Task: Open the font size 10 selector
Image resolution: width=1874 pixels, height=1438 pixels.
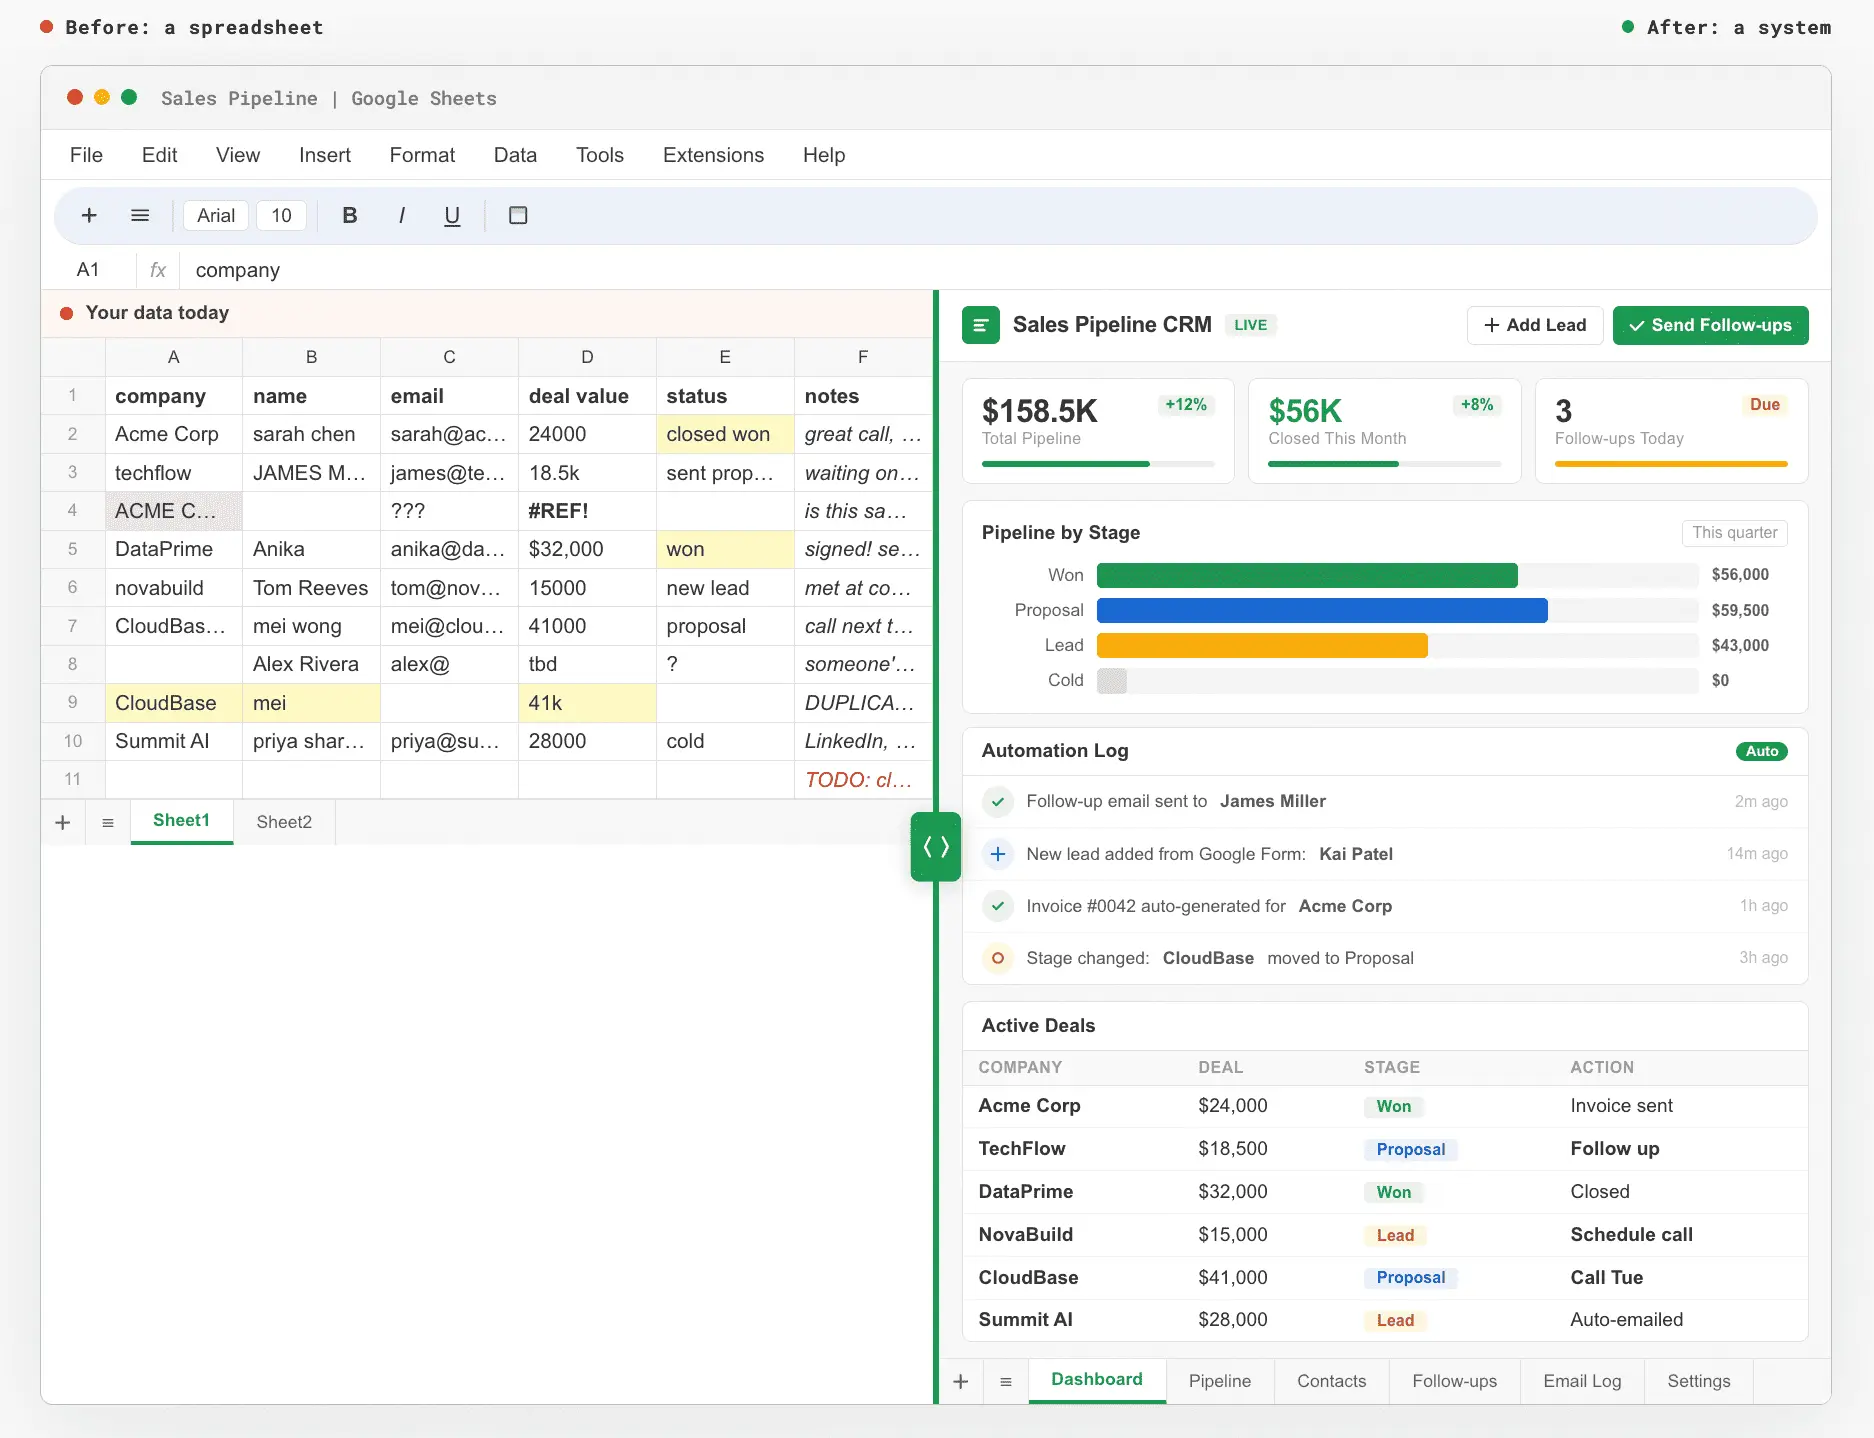Action: [281, 215]
